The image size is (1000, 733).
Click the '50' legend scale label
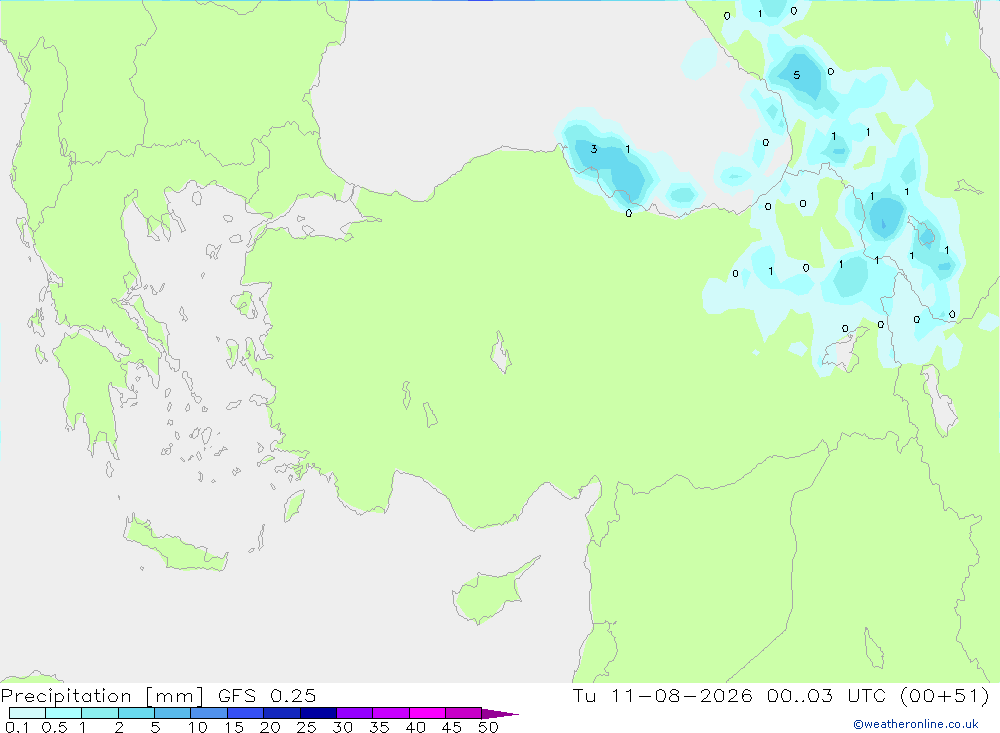coord(489,727)
